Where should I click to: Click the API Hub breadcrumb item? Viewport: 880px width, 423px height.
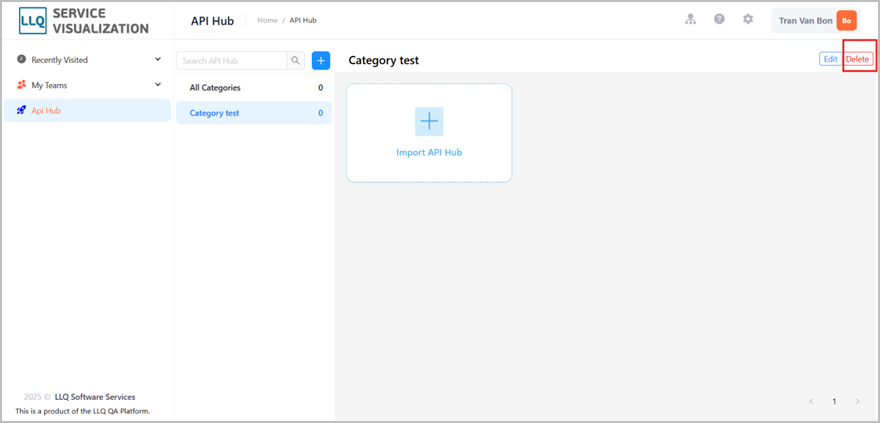(x=303, y=20)
